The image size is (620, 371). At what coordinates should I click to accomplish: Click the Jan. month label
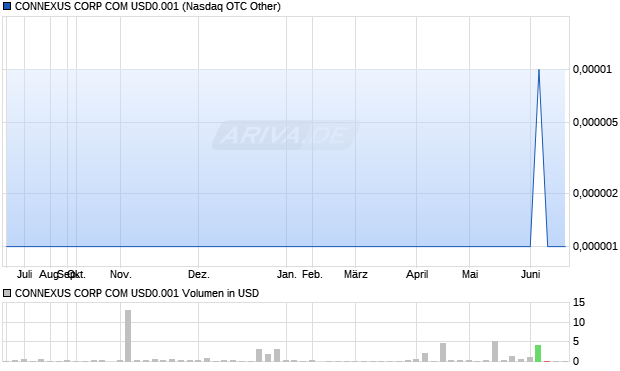286,274
